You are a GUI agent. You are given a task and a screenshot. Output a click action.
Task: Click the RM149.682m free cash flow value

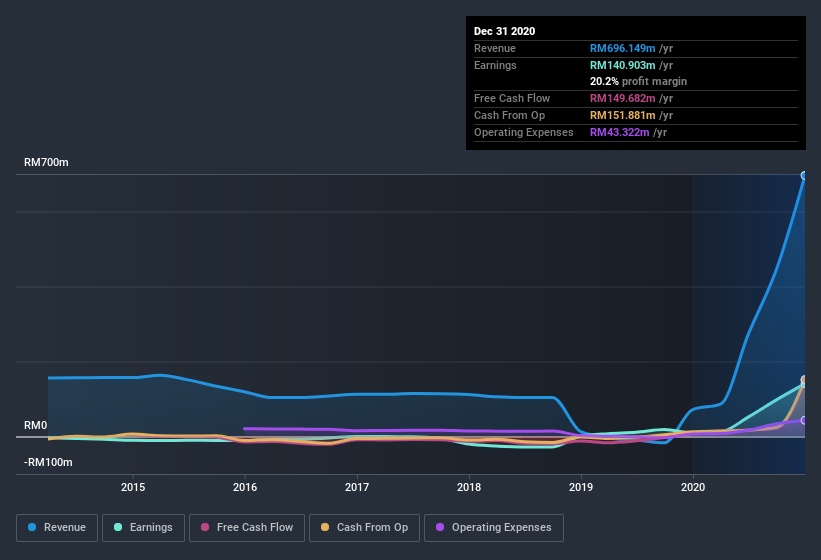[x=622, y=98]
